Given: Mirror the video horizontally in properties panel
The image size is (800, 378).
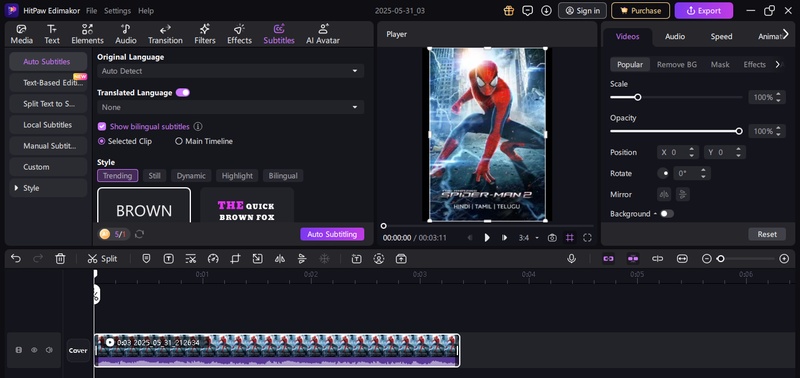Looking at the screenshot, I should click(664, 194).
